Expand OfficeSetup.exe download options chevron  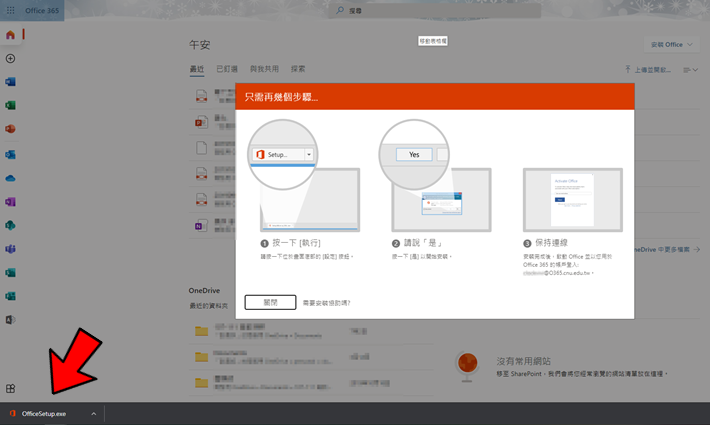[93, 414]
